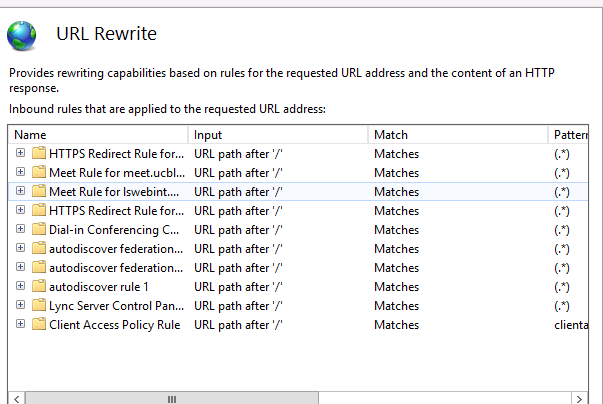
Task: Click folder icon of Client Access Policy Rule
Action: pyautogui.click(x=39, y=325)
